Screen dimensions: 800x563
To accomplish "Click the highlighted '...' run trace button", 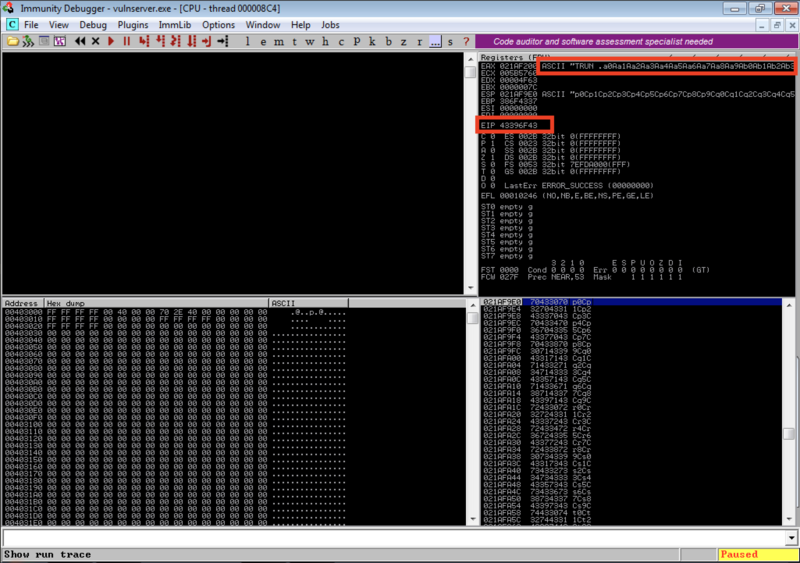I will point(435,42).
